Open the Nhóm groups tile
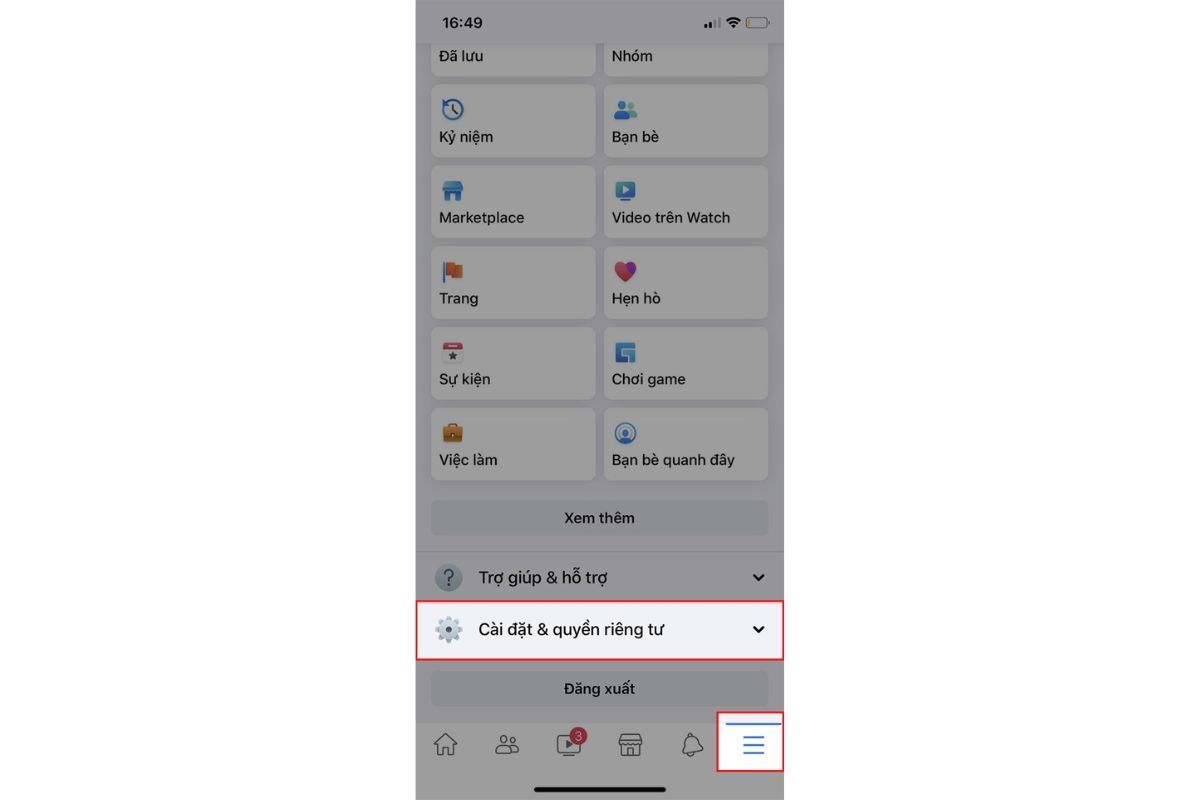Screen dimensions: 1200x800 click(686, 59)
